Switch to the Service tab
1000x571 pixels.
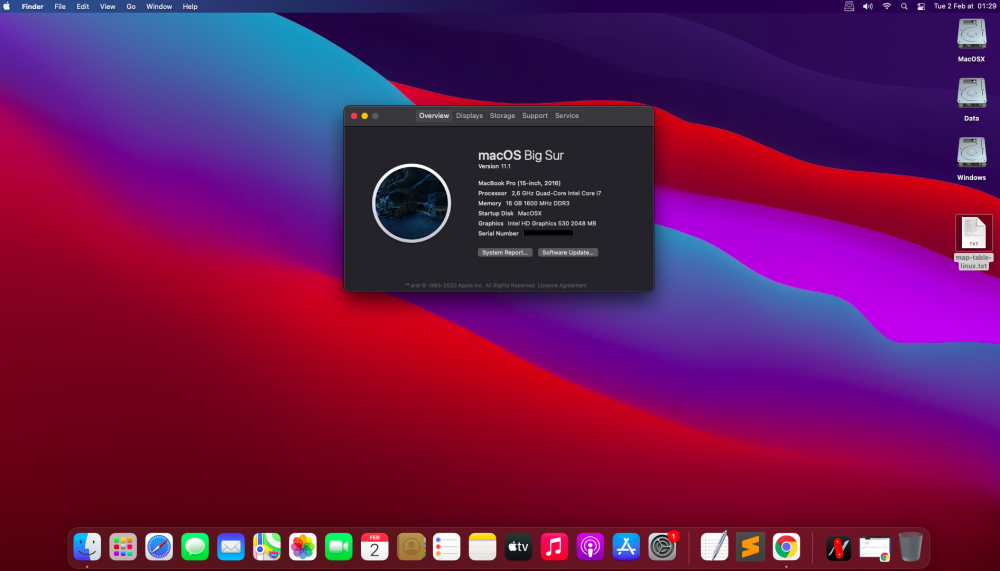pyautogui.click(x=567, y=115)
